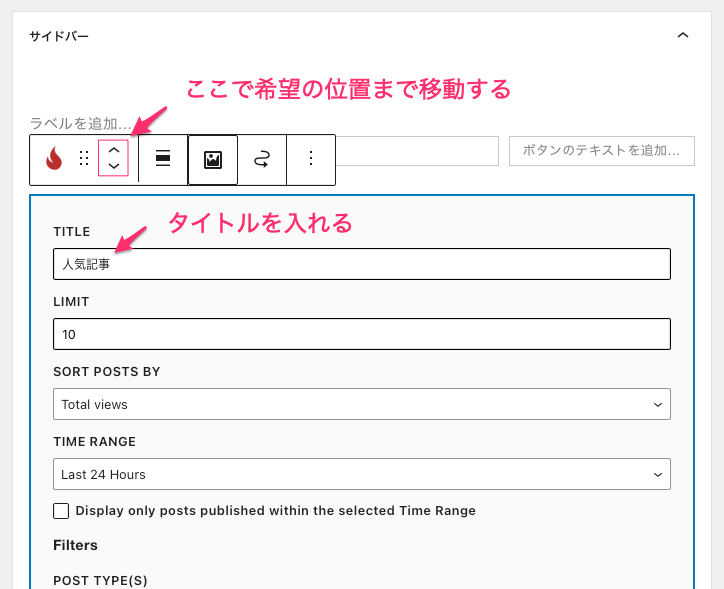Move block up with up arrow
The height and width of the screenshot is (589, 724).
(x=113, y=149)
